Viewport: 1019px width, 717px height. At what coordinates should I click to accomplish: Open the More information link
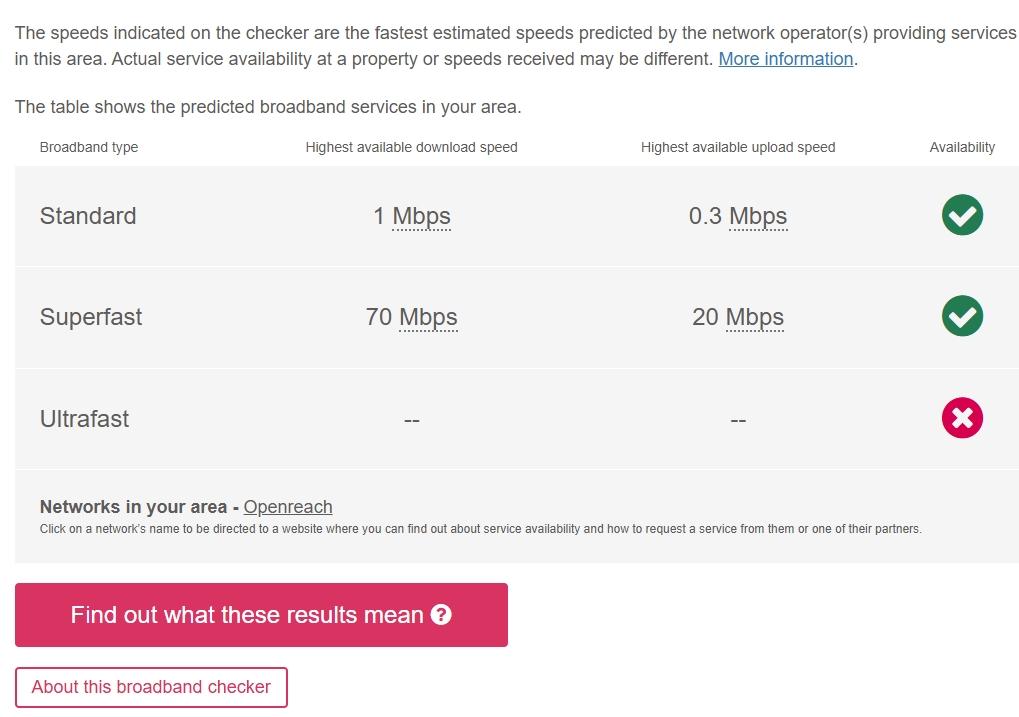pos(786,59)
